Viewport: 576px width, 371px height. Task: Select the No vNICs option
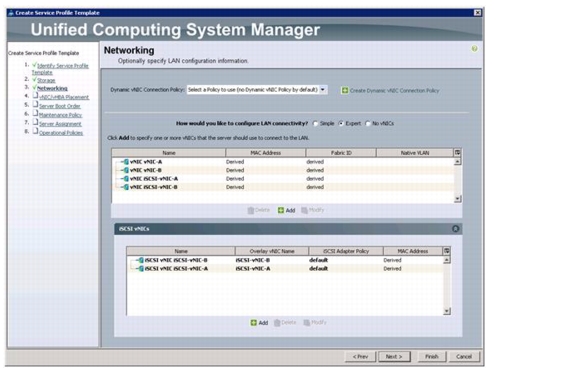pyautogui.click(x=368, y=123)
